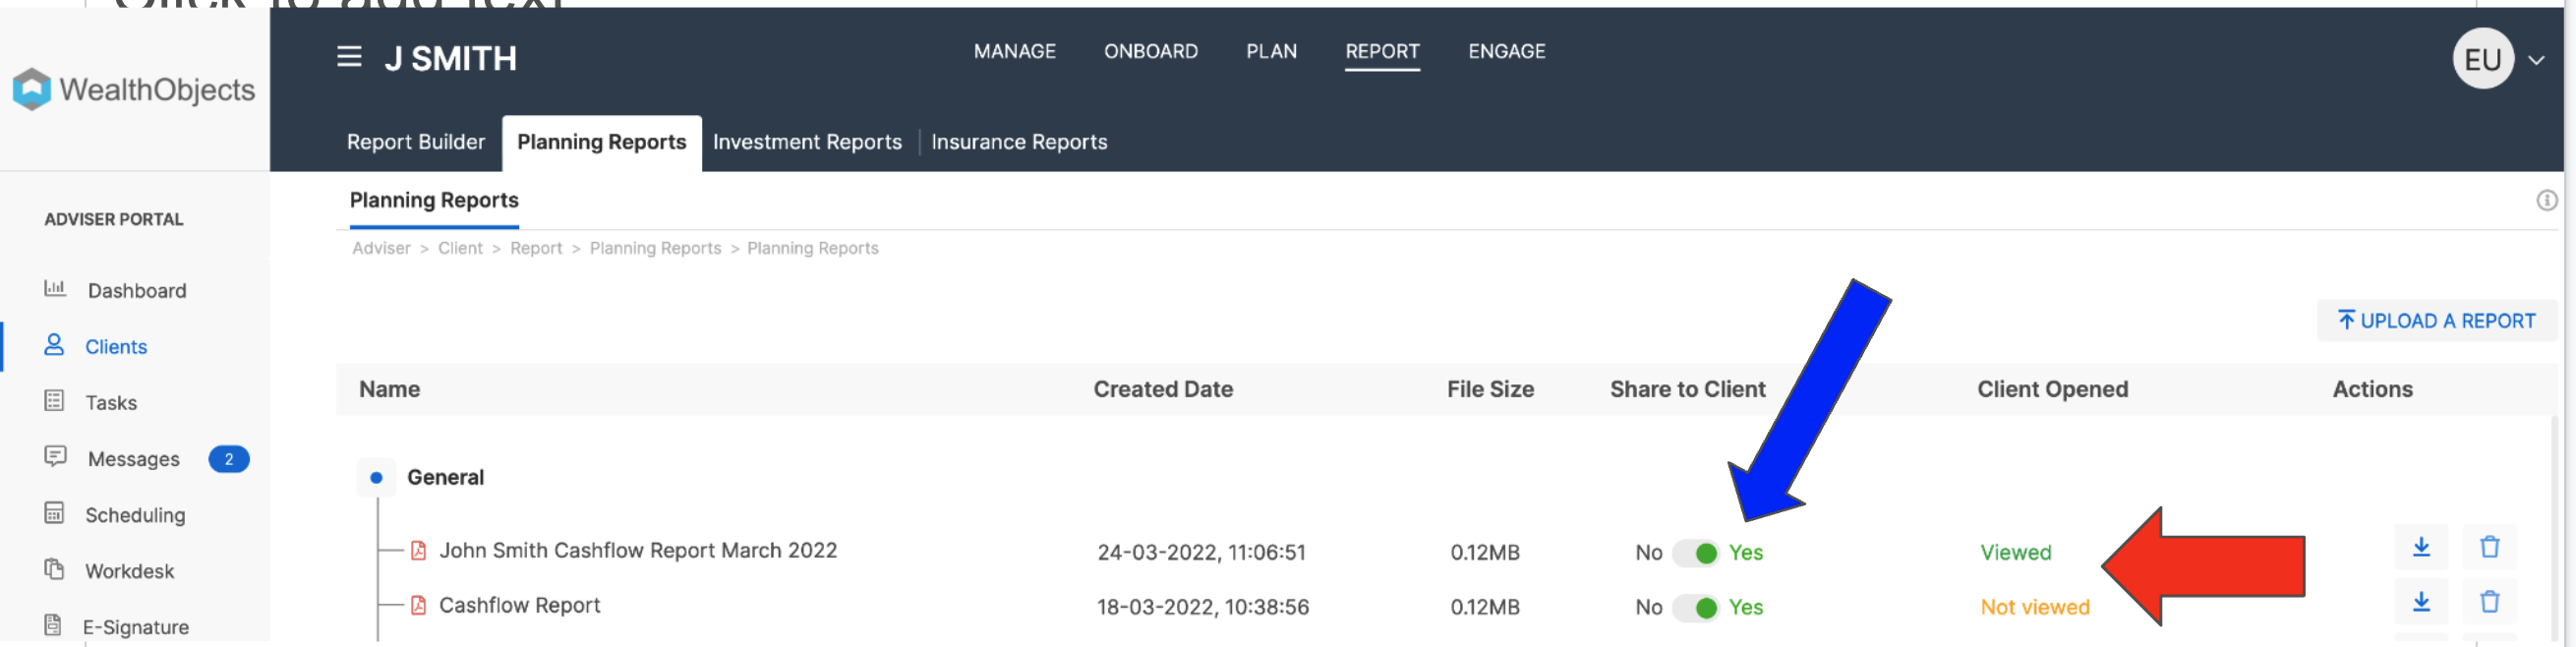Click the Scheduling calendar icon in sidebar
2576x647 pixels.
click(x=54, y=513)
